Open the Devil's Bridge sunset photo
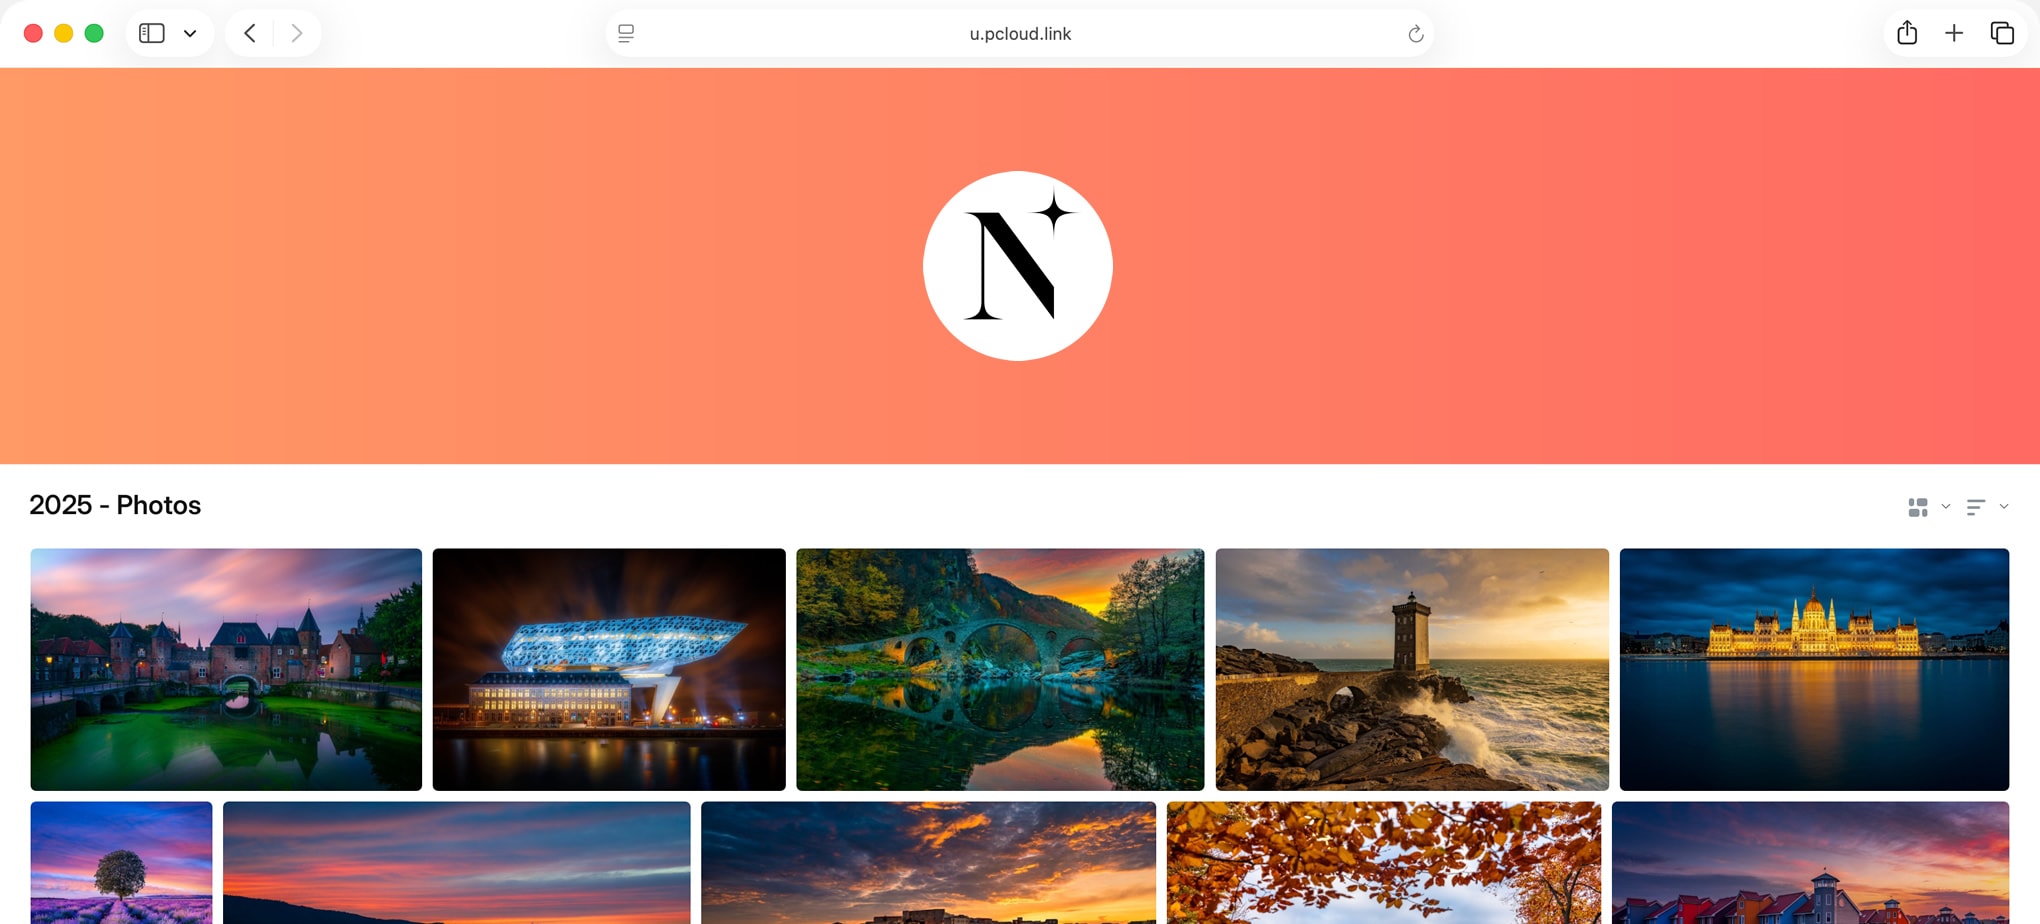The image size is (2040, 924). pos(1000,667)
